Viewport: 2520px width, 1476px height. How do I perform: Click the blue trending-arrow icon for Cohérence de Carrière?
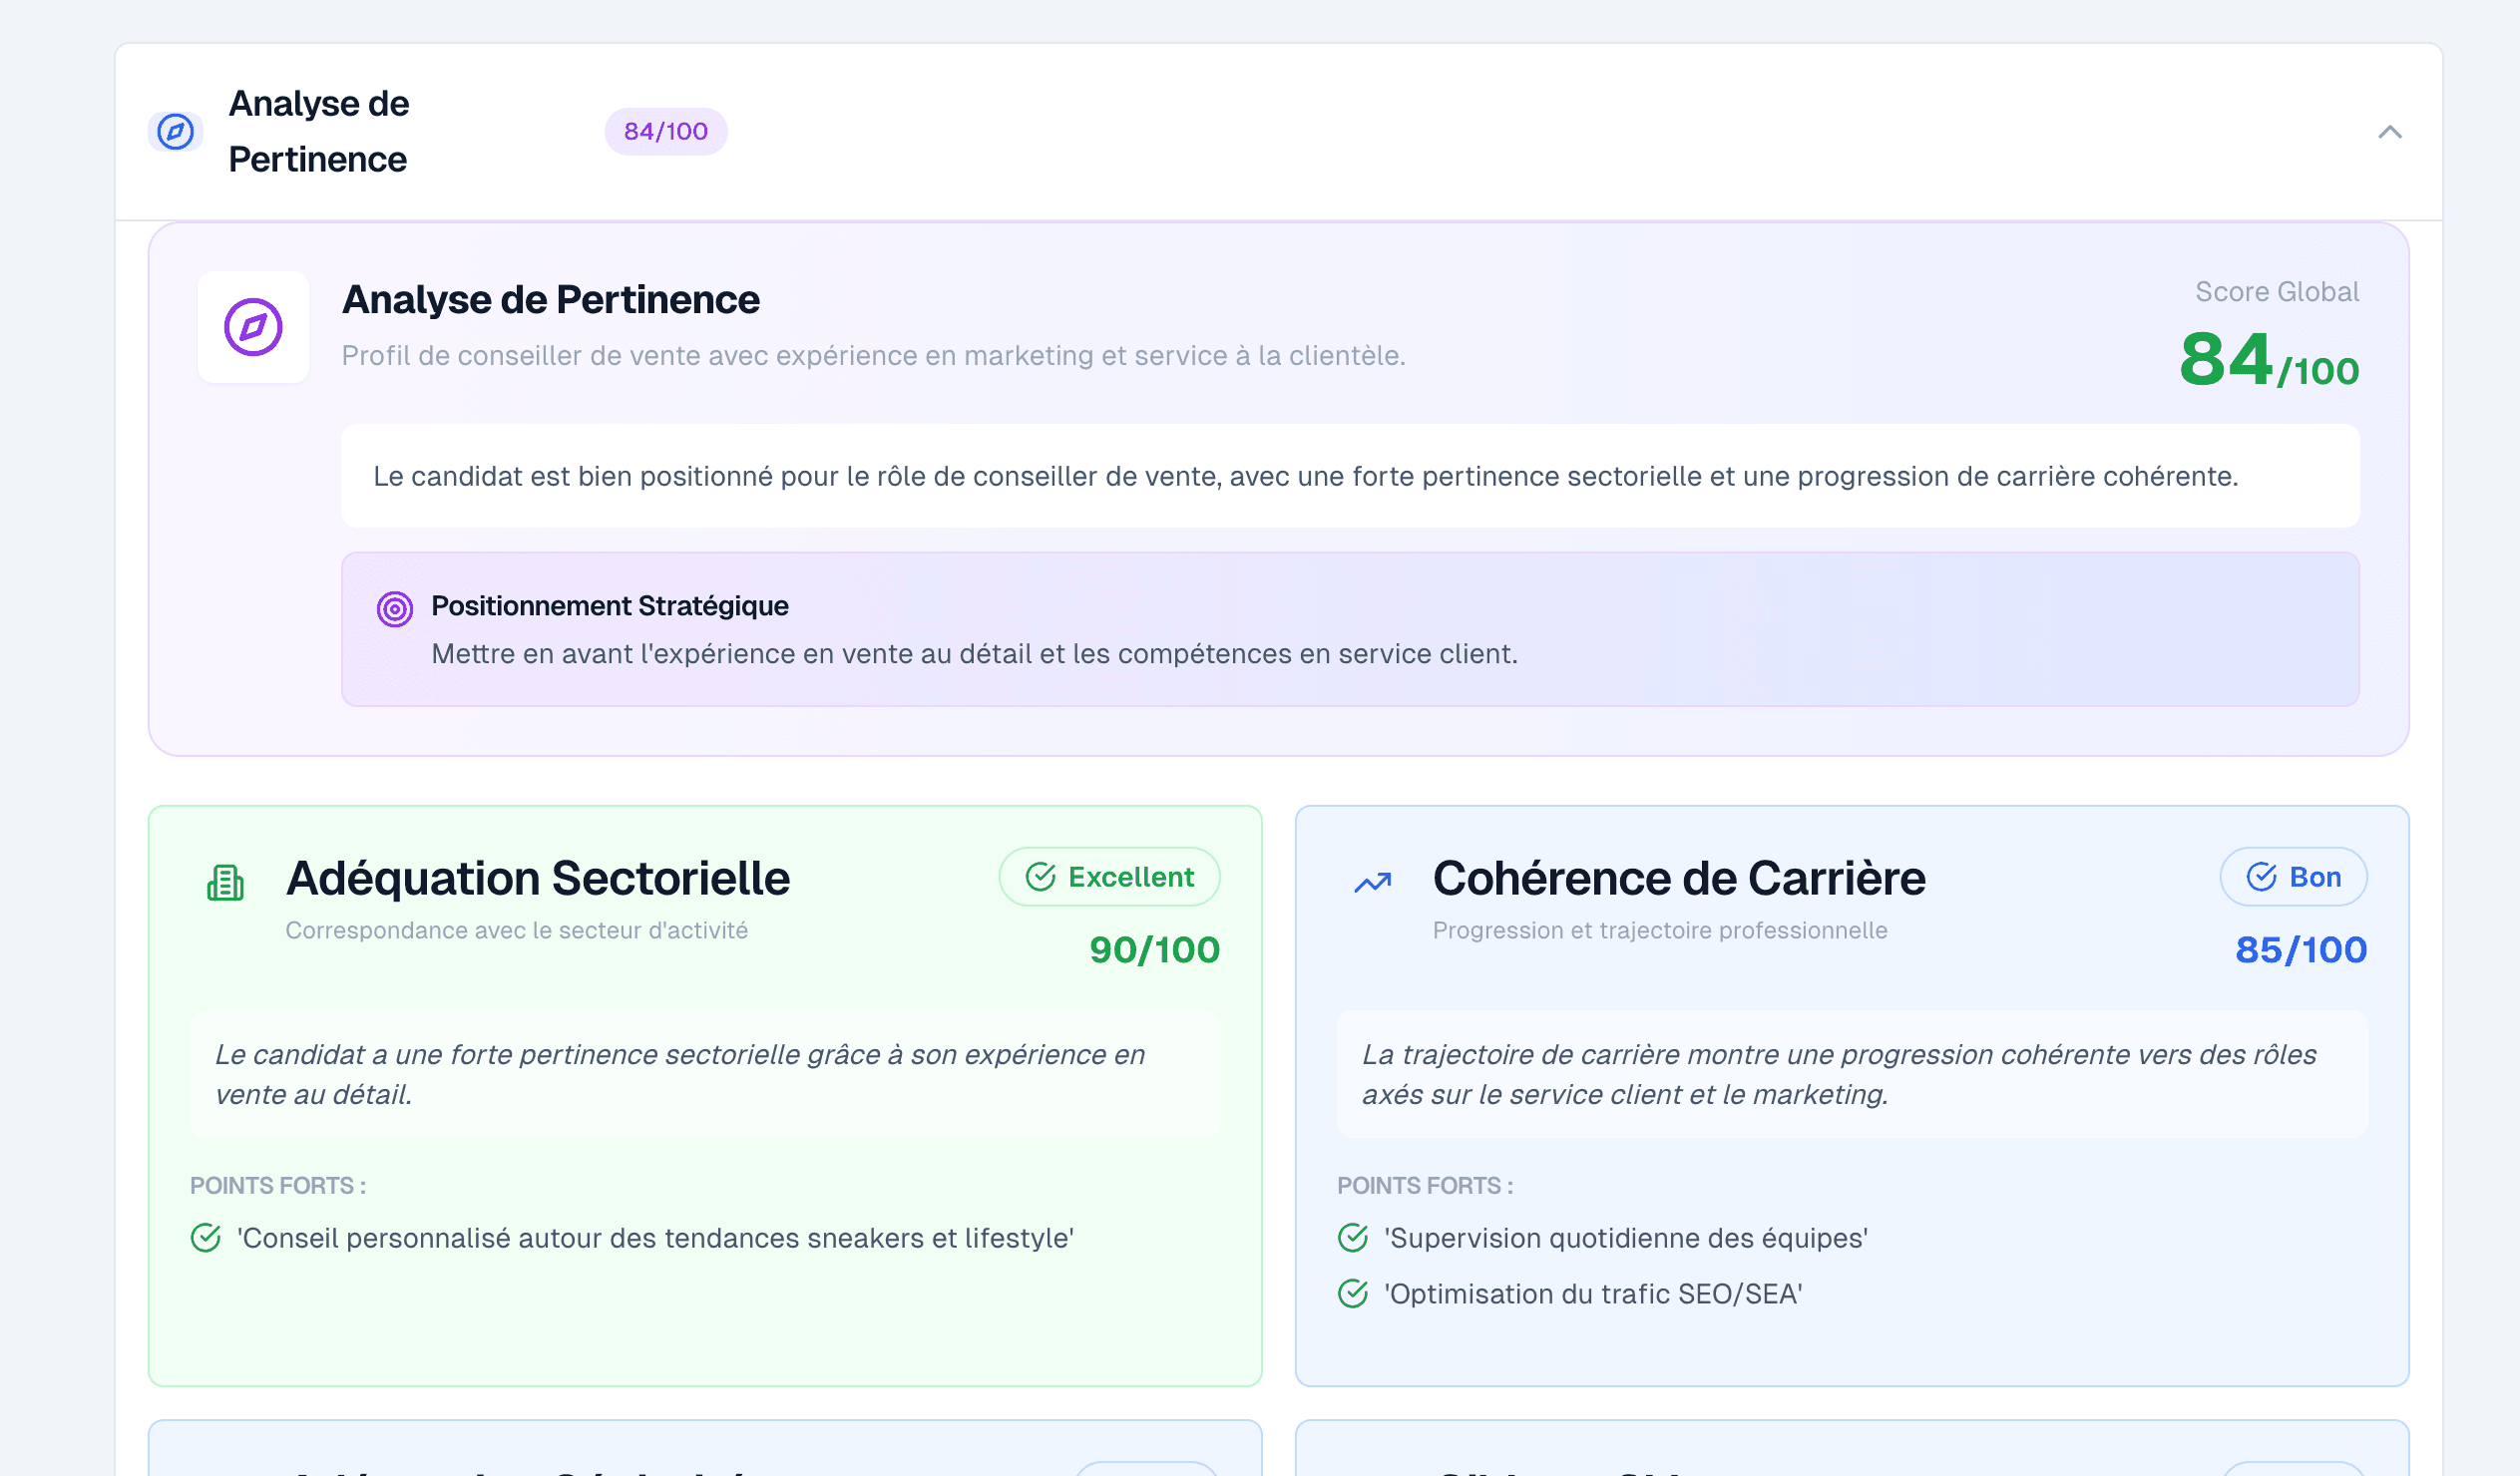(x=1372, y=881)
